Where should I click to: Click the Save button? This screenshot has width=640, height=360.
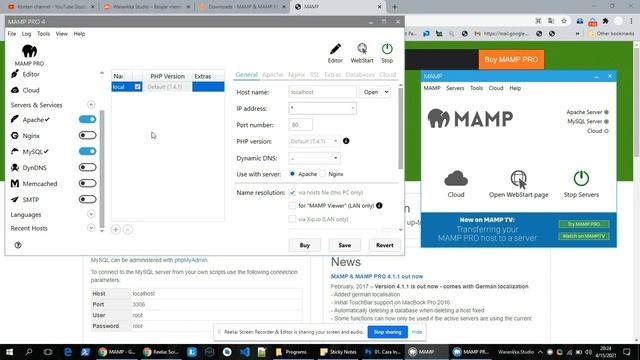click(344, 245)
